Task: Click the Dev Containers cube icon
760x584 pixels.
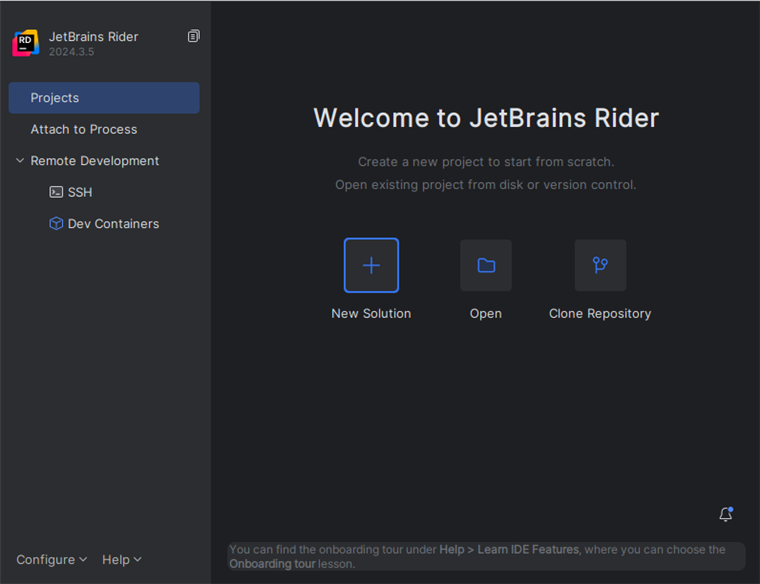Action: [x=56, y=223]
